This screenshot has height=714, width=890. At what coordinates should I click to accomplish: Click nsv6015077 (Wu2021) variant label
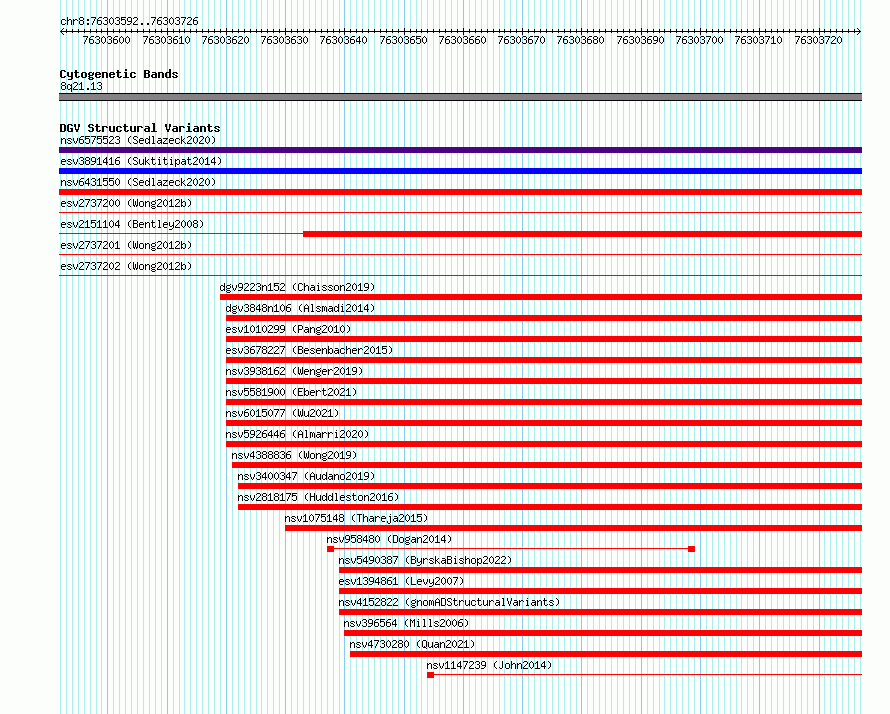coord(282,413)
